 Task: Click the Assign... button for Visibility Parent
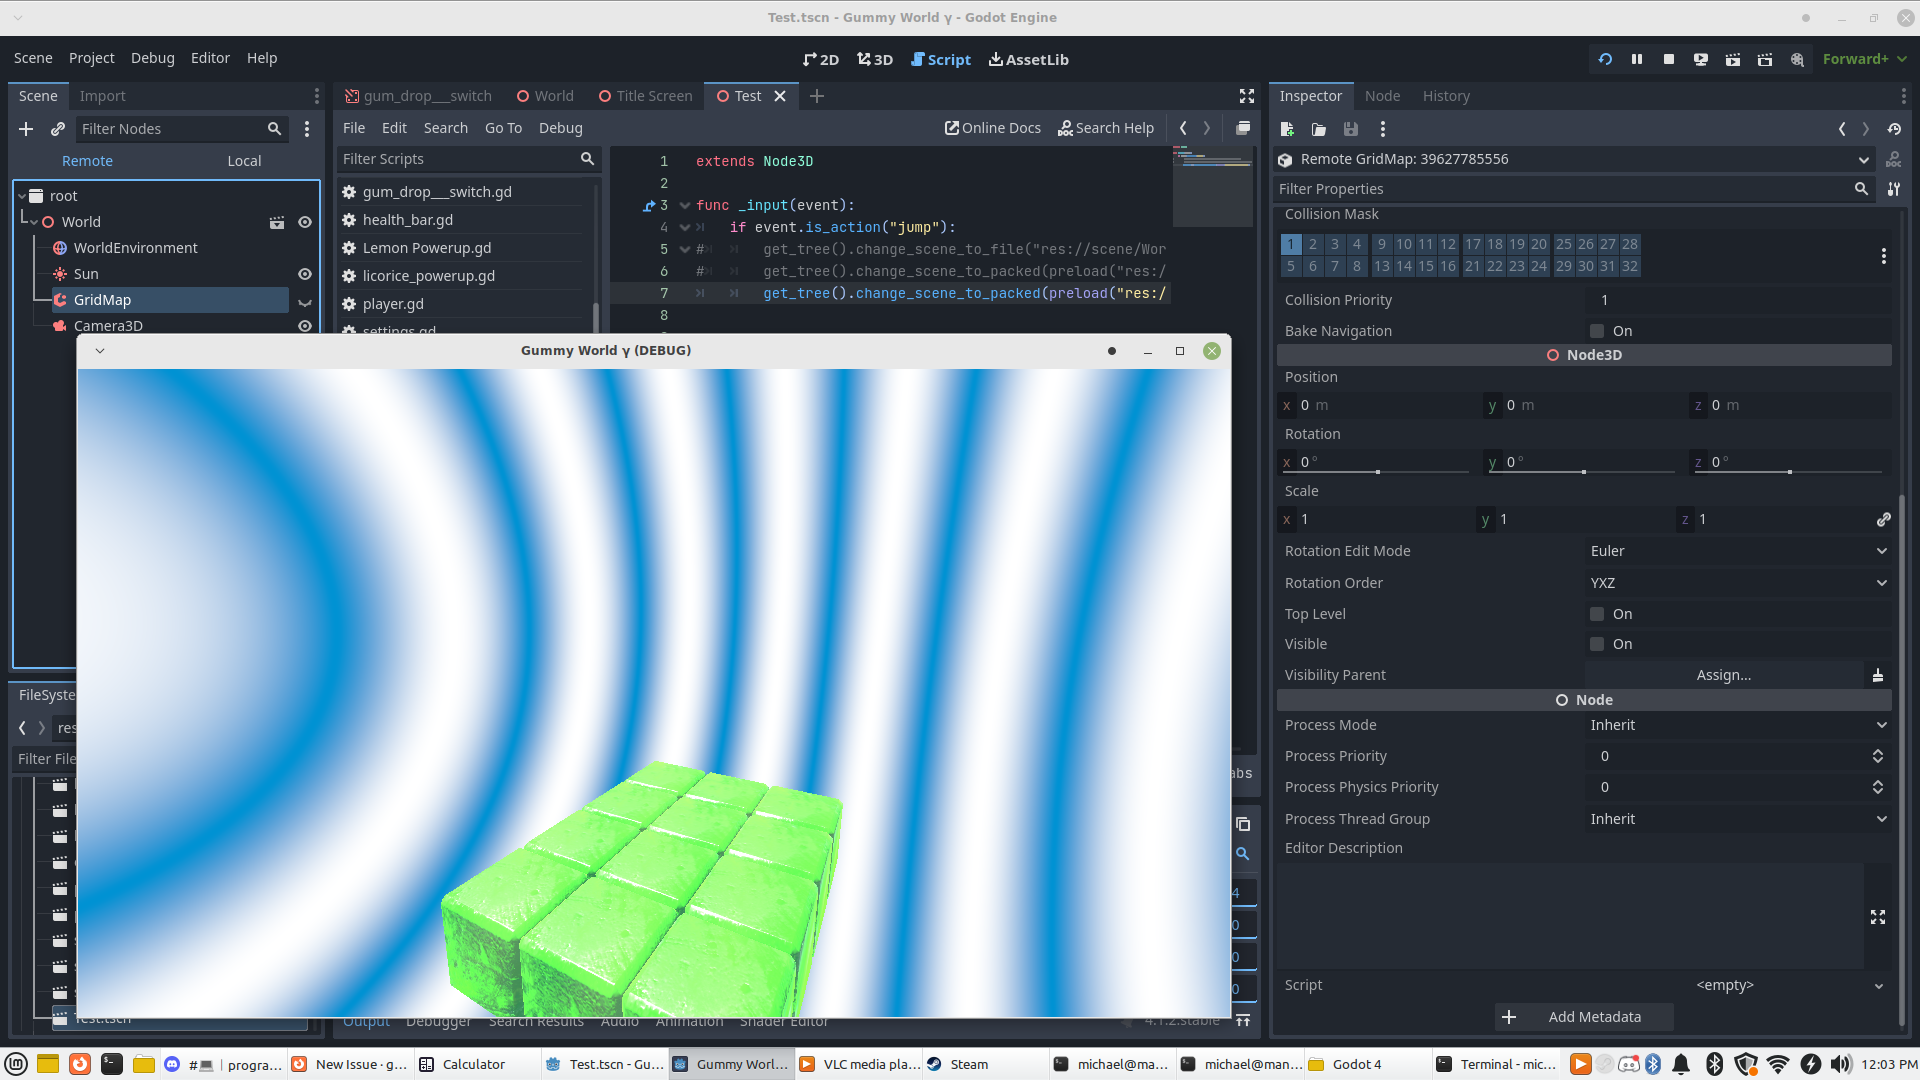pos(1723,674)
